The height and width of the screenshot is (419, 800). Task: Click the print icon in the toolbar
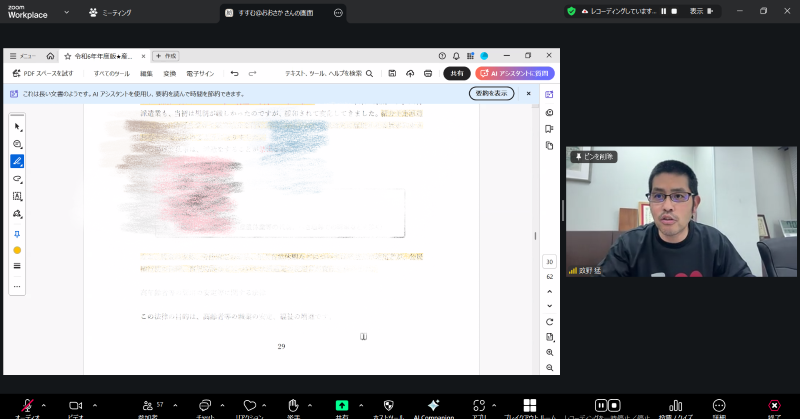point(427,73)
